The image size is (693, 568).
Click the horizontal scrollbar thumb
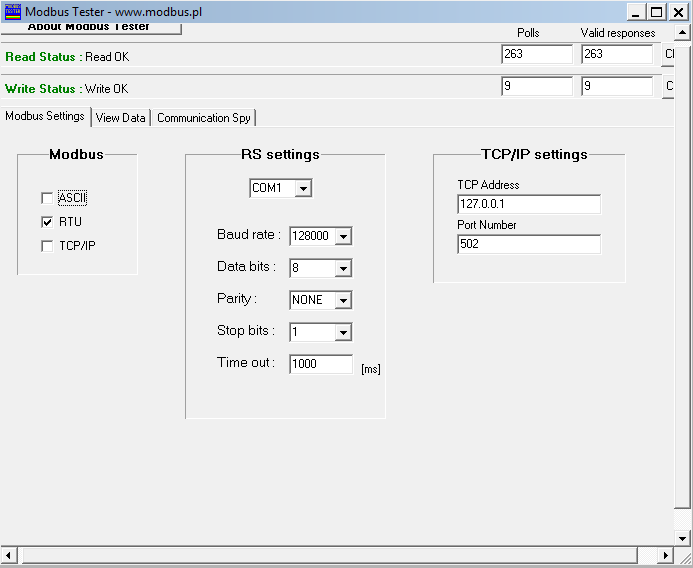point(330,554)
